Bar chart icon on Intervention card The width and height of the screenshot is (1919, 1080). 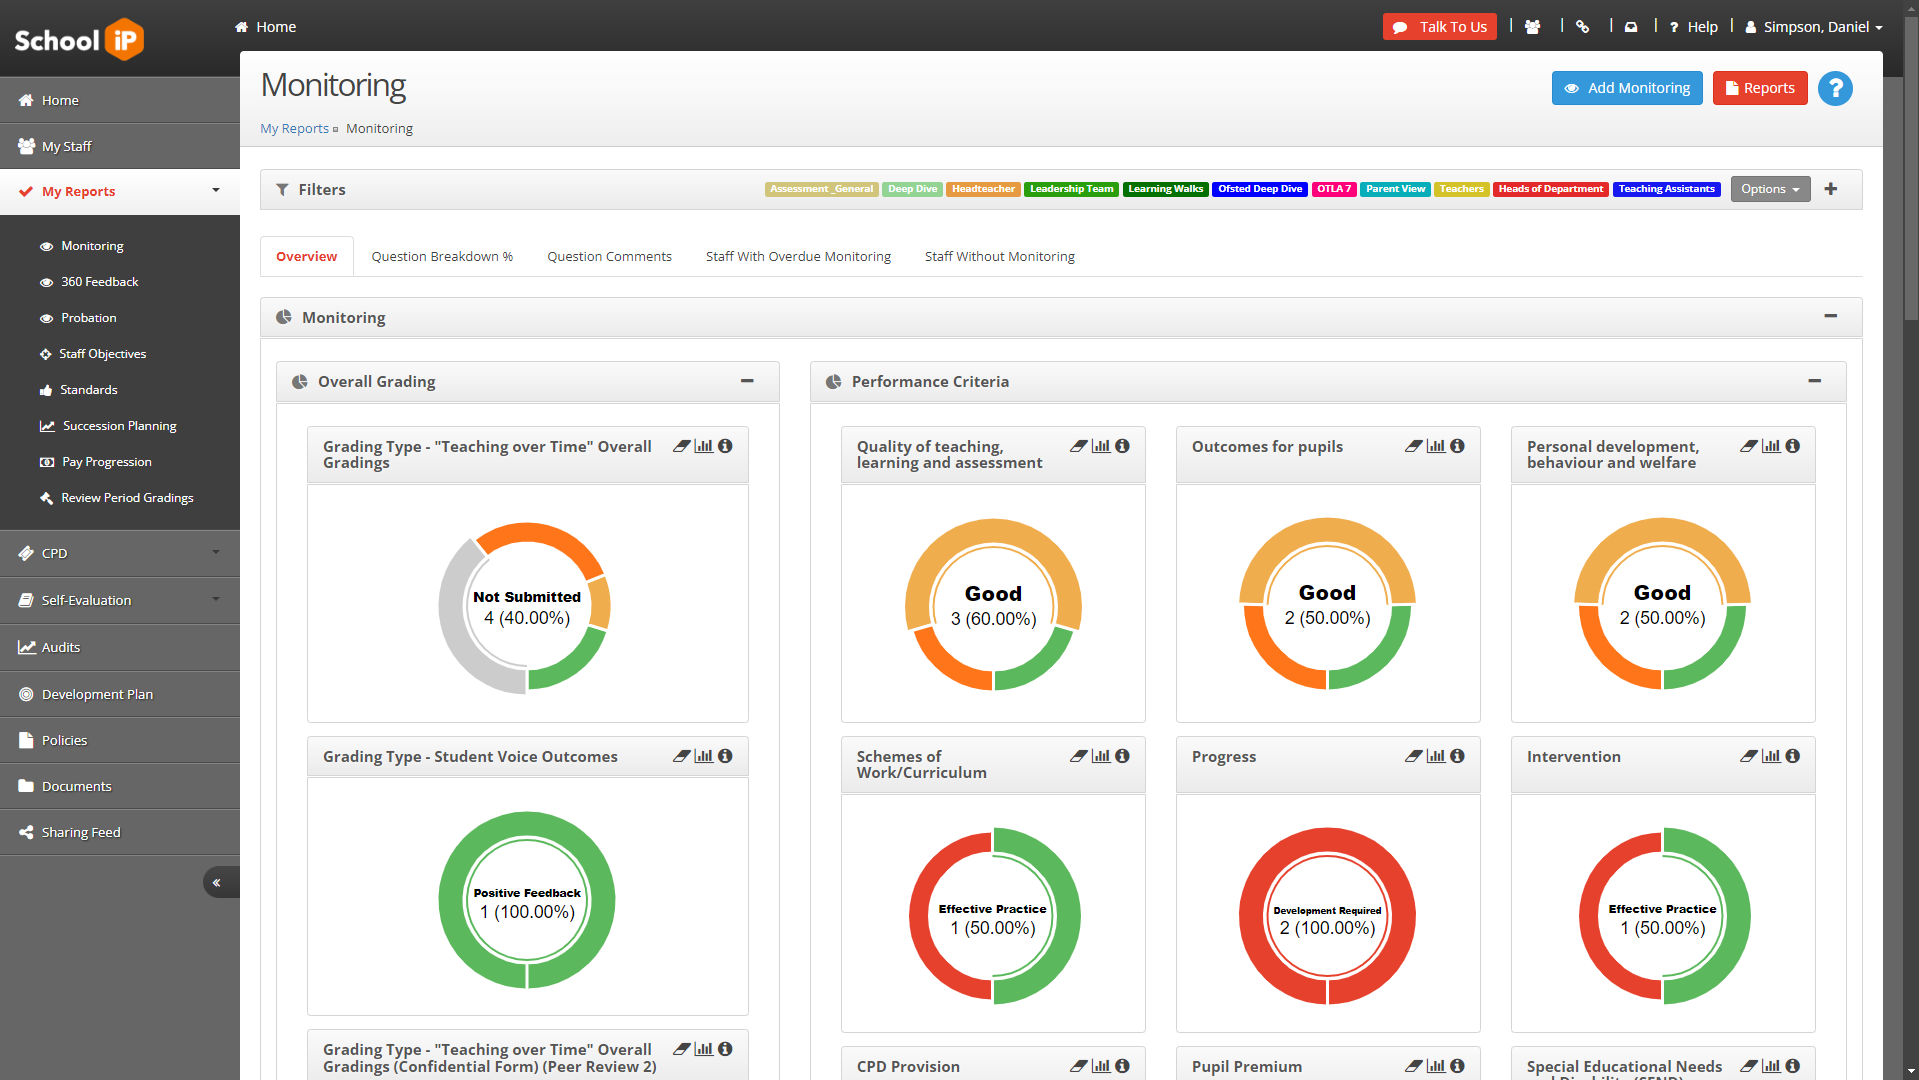point(1771,756)
